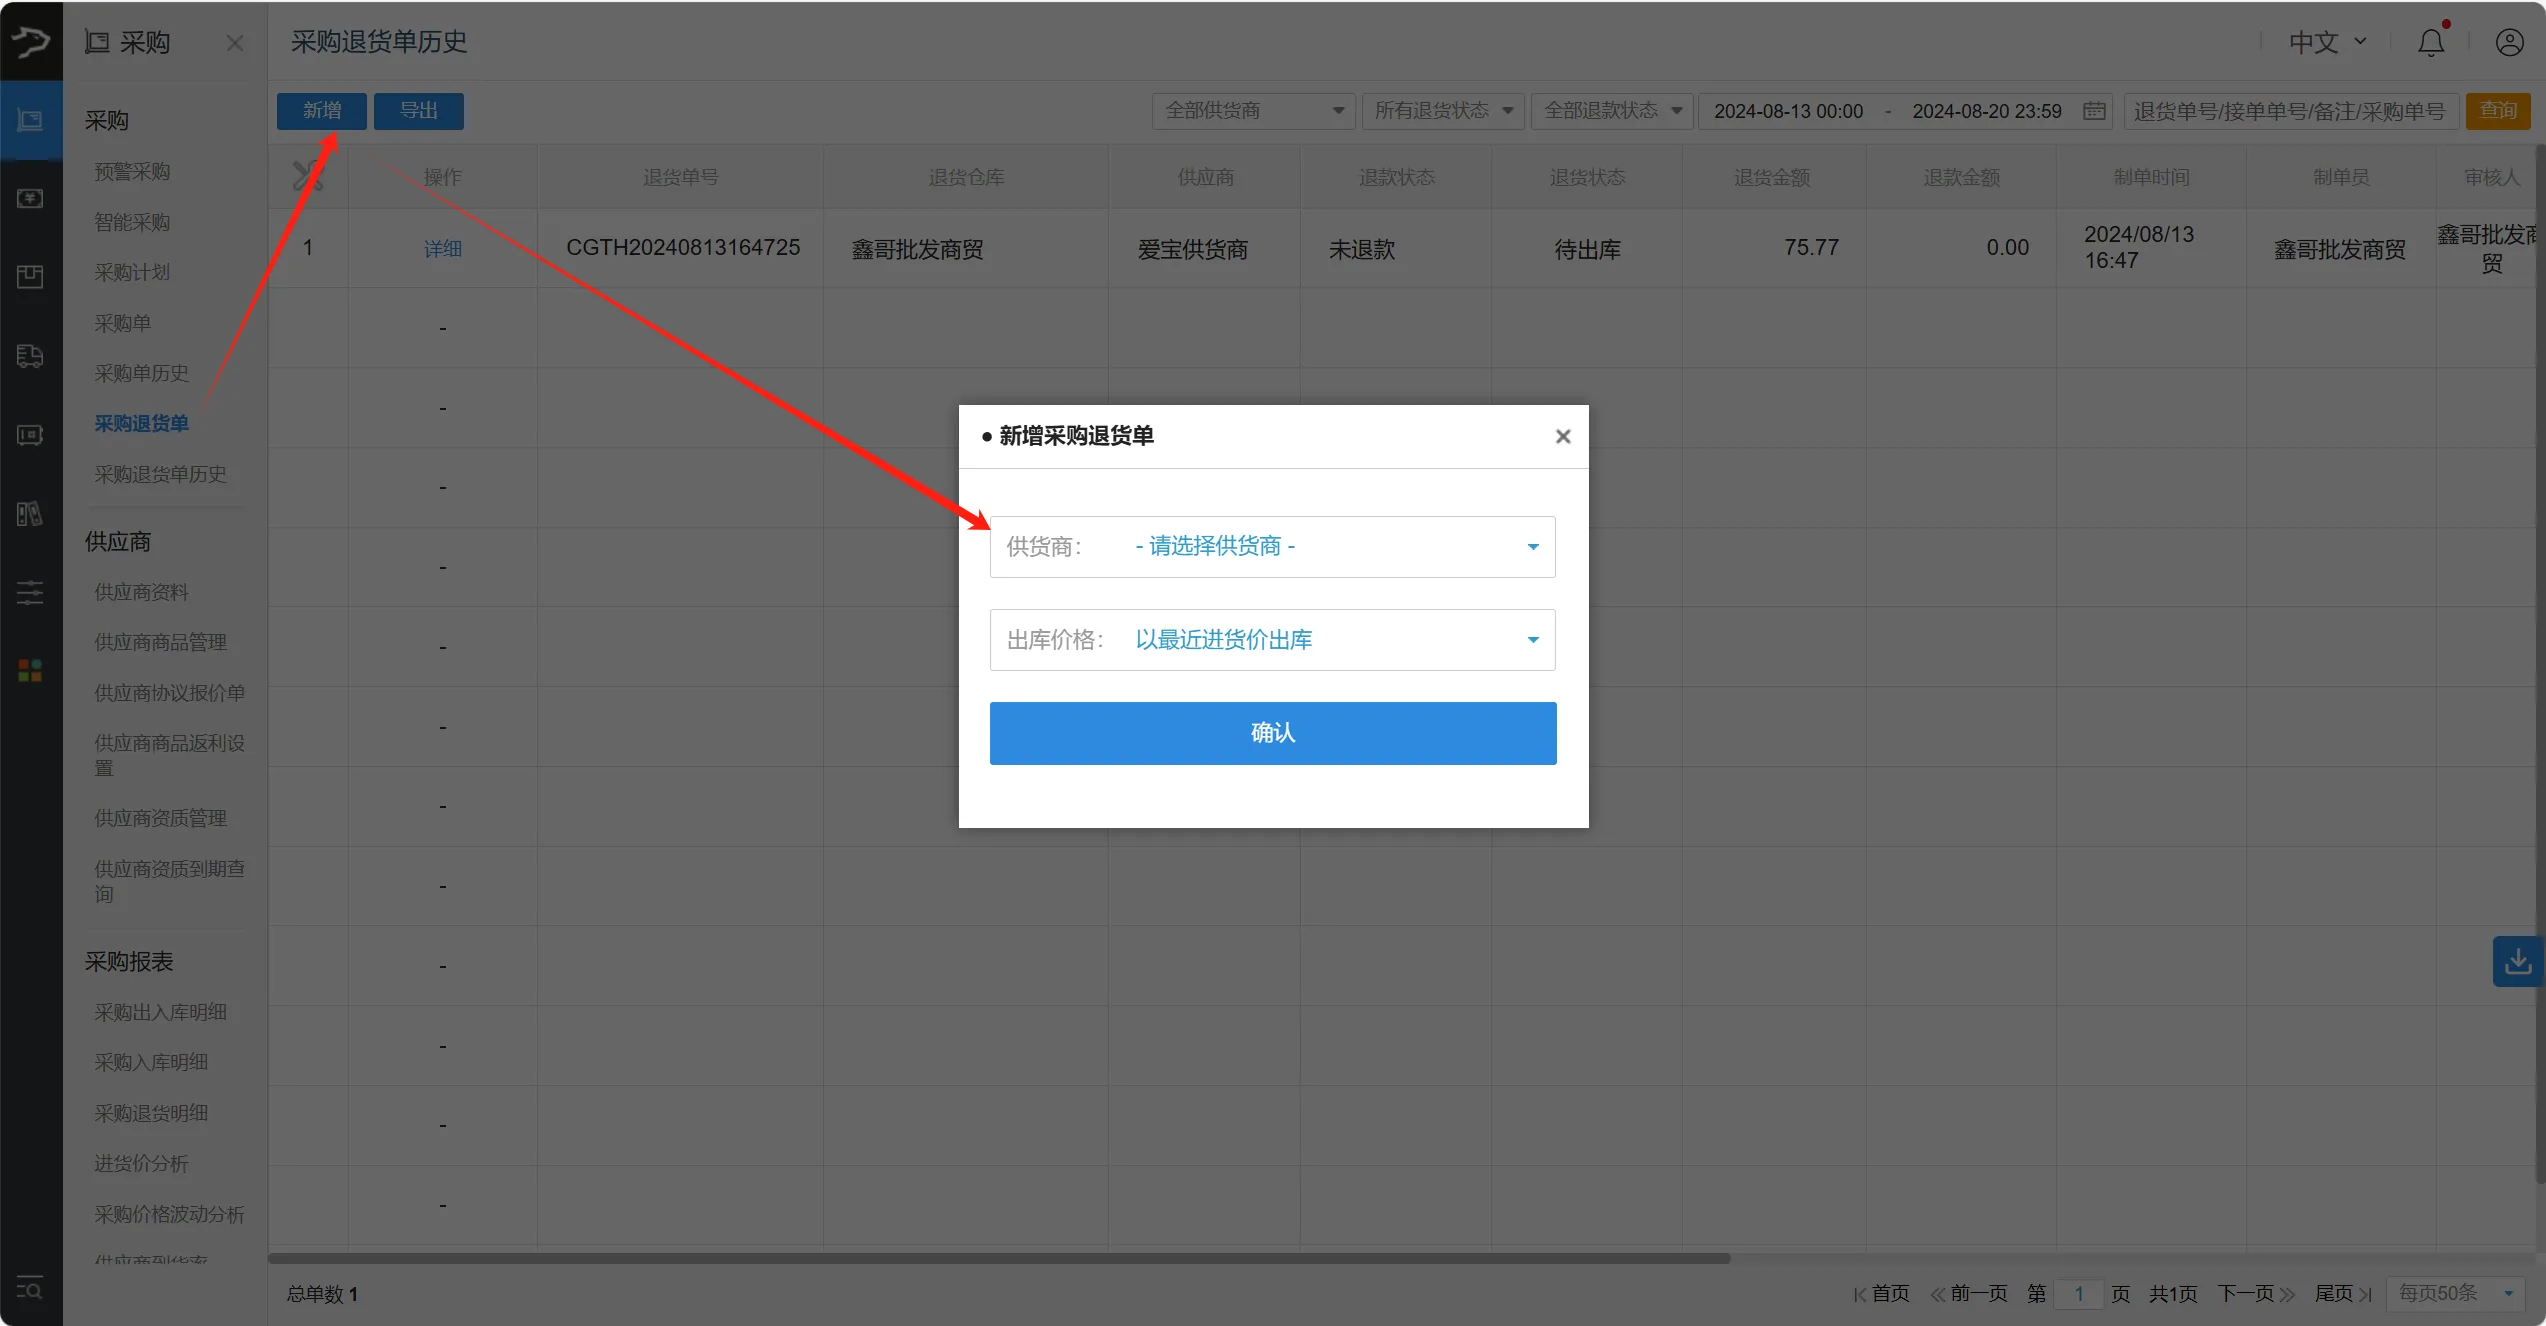The image size is (2546, 1326).
Task: Open the package box icon in sidebar
Action: [x=30, y=277]
